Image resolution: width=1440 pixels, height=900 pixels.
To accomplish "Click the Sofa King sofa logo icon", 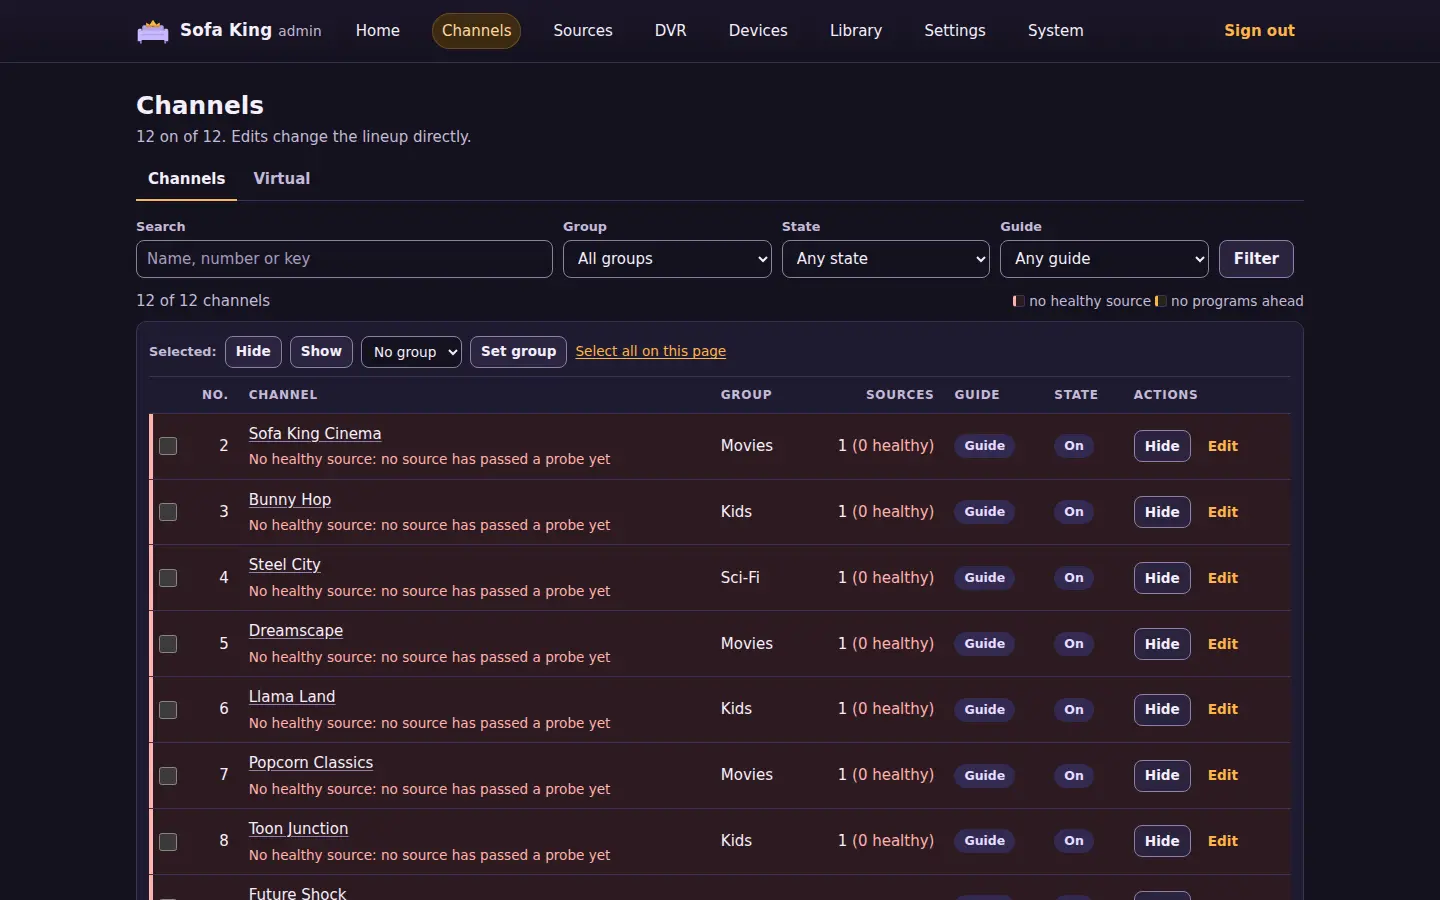I will (153, 31).
